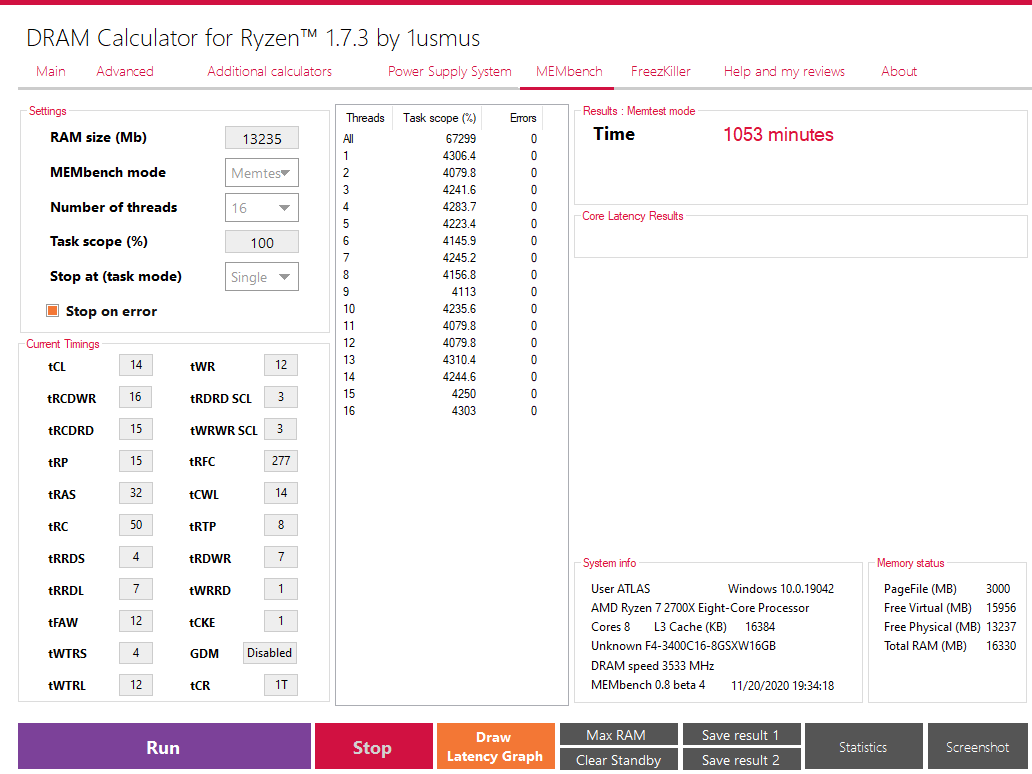This screenshot has width=1032, height=774.
Task: Open the About tab
Action: tap(899, 71)
